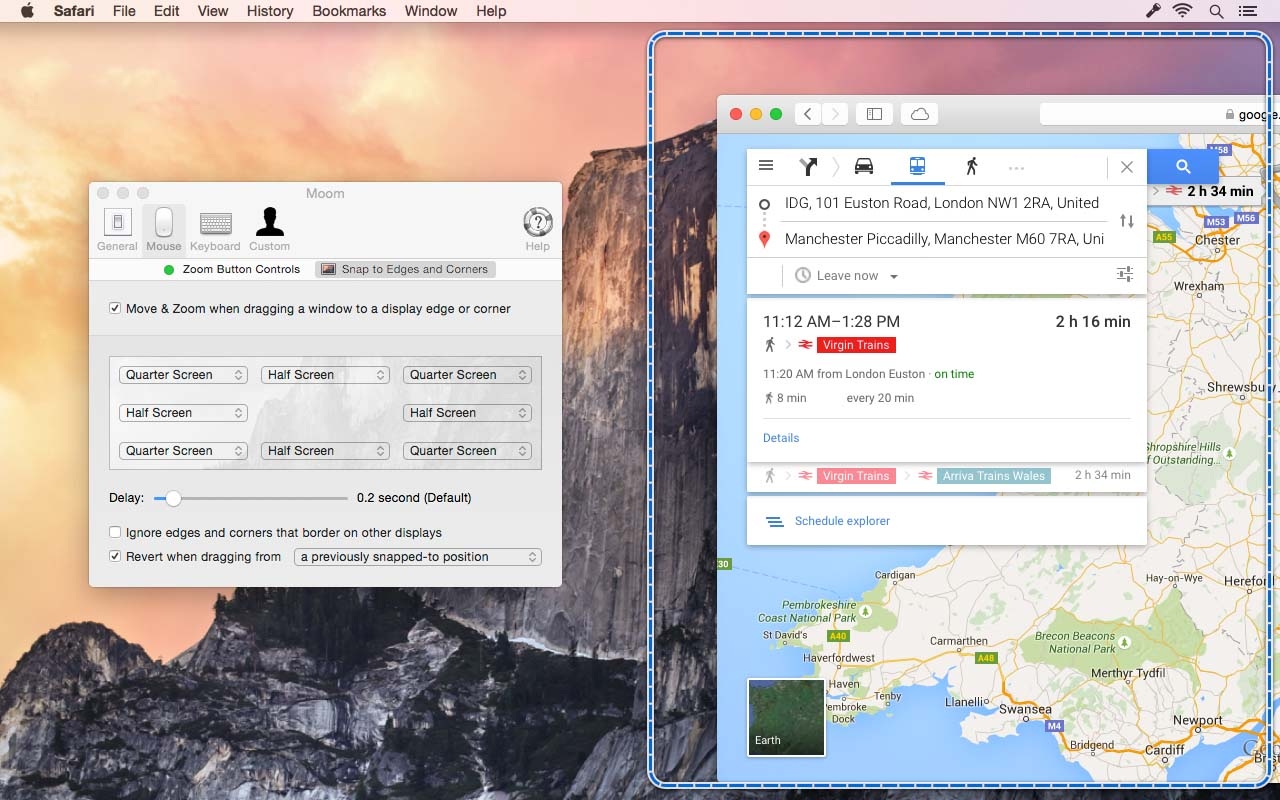This screenshot has width=1280, height=800.
Task: Open right edge Half Screen dropdown
Action: 467,413
